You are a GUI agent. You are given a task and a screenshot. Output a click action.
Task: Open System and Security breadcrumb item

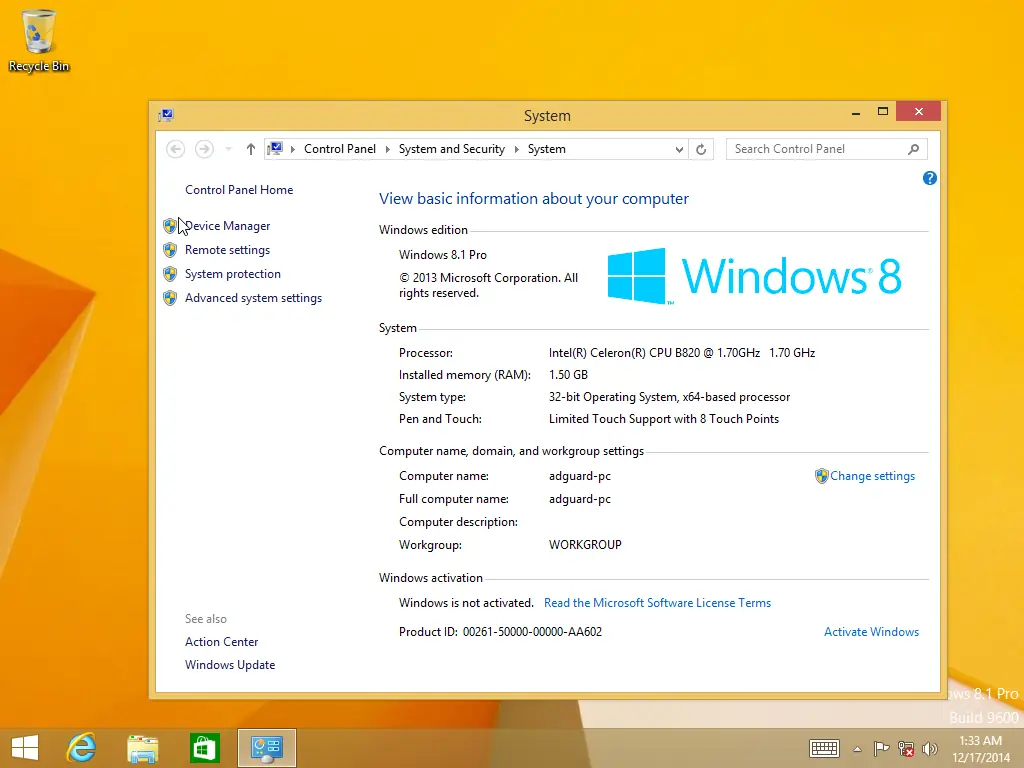tap(451, 148)
